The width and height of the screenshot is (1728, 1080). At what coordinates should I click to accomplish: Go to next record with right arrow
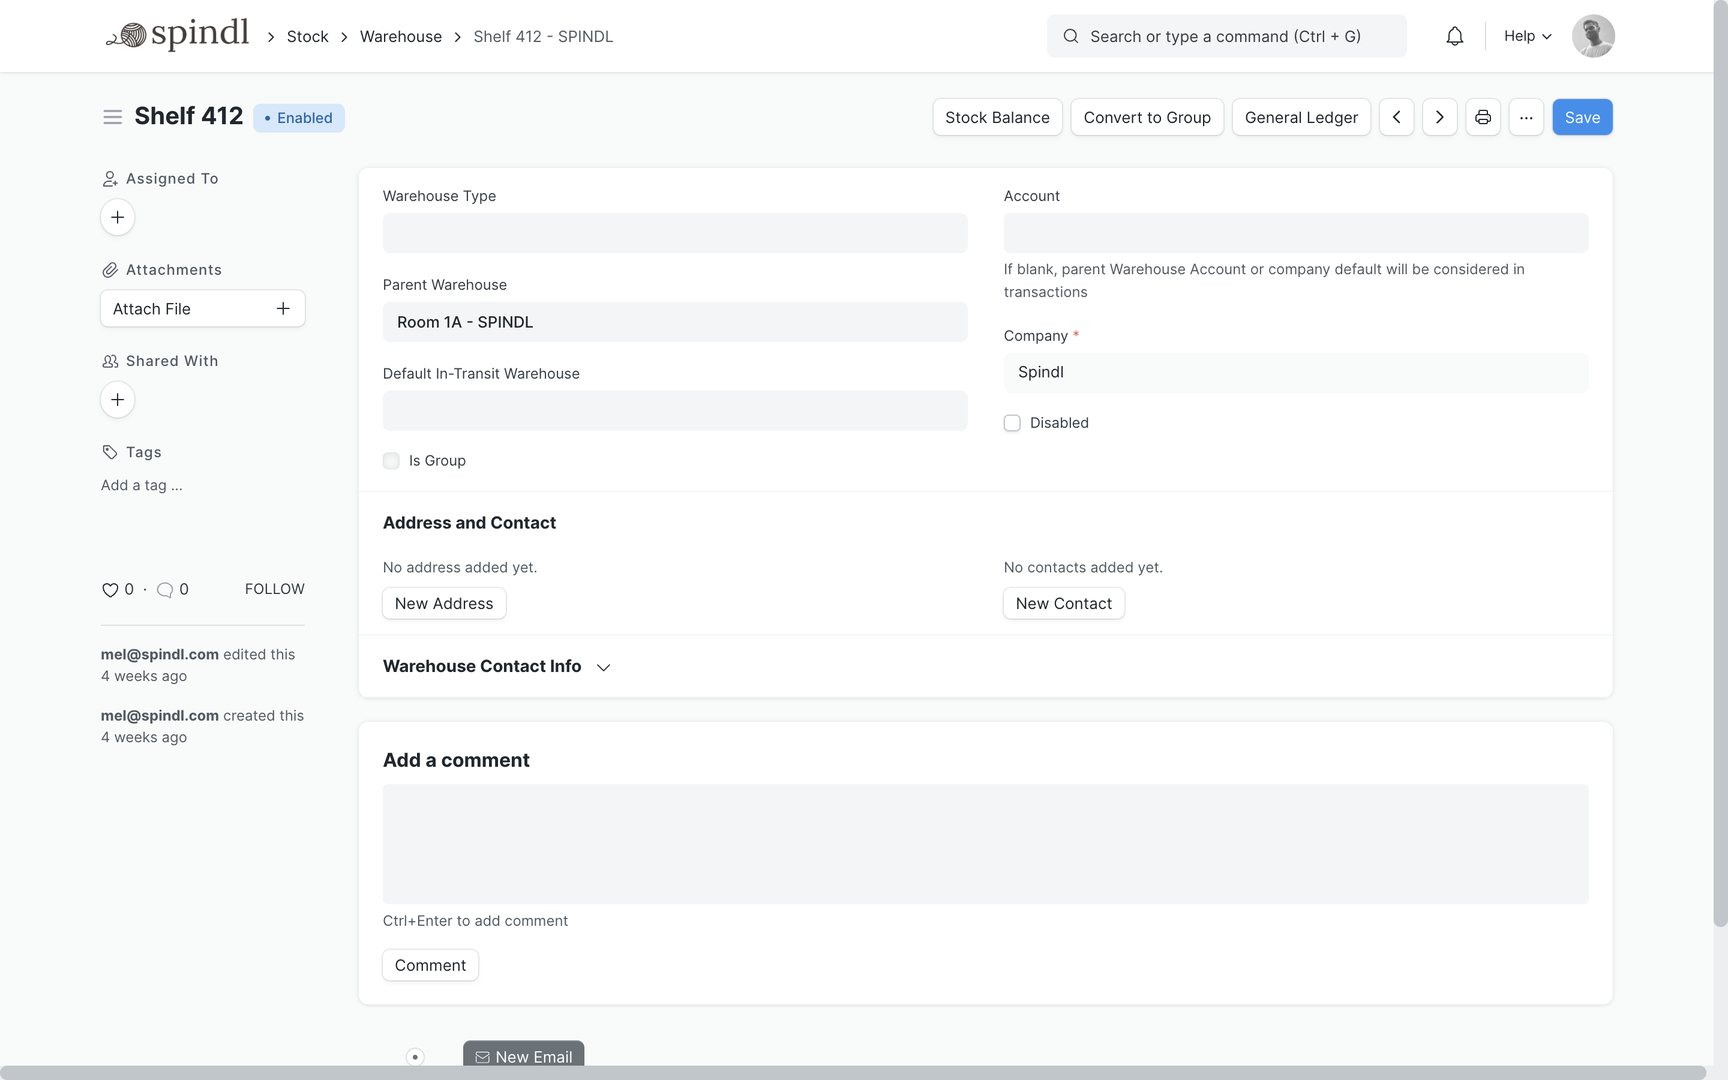point(1439,117)
